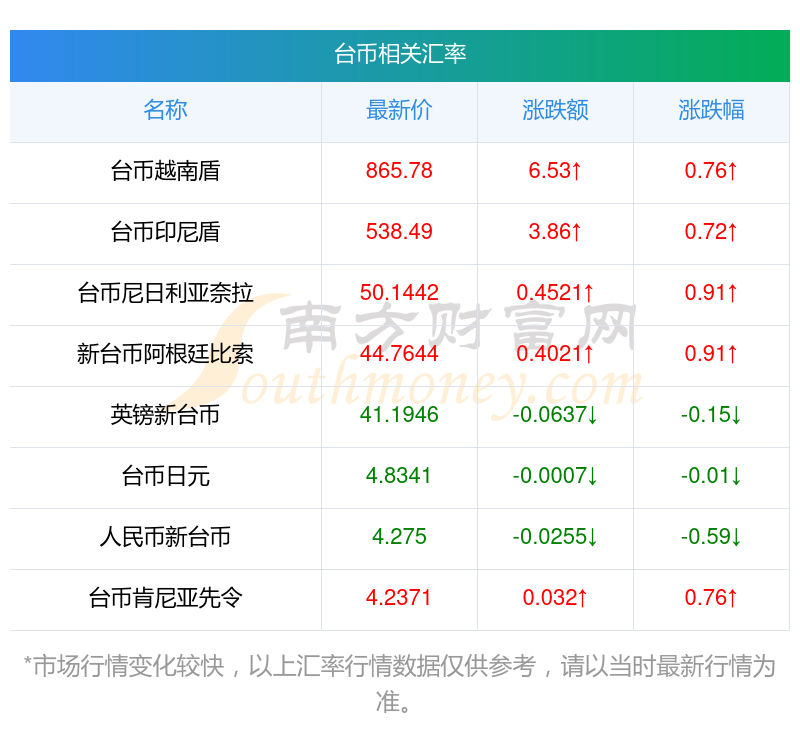Click 0.91↑ in the 新台币阿根廷比索 row
800x733 pixels.
[711, 354]
